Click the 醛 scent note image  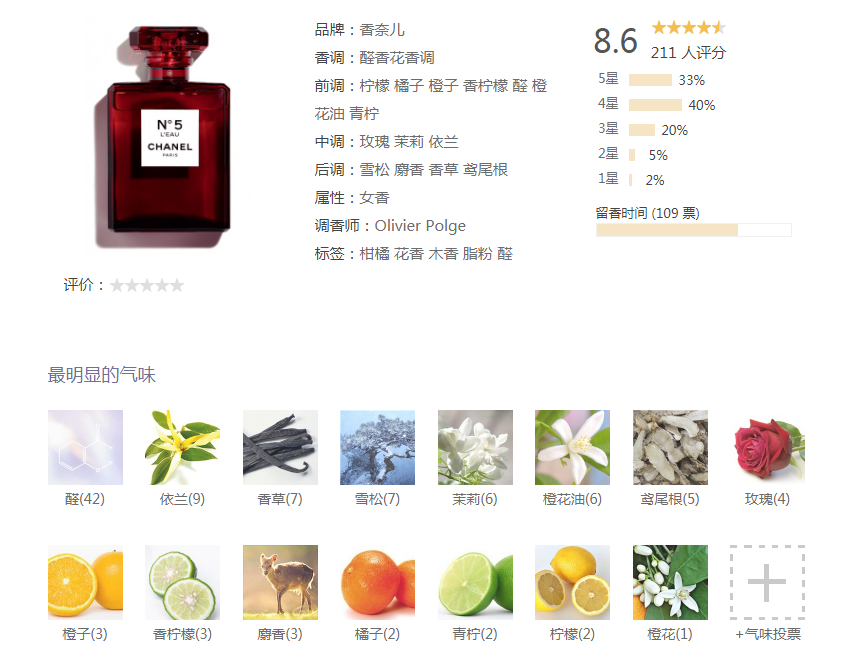click(x=85, y=447)
